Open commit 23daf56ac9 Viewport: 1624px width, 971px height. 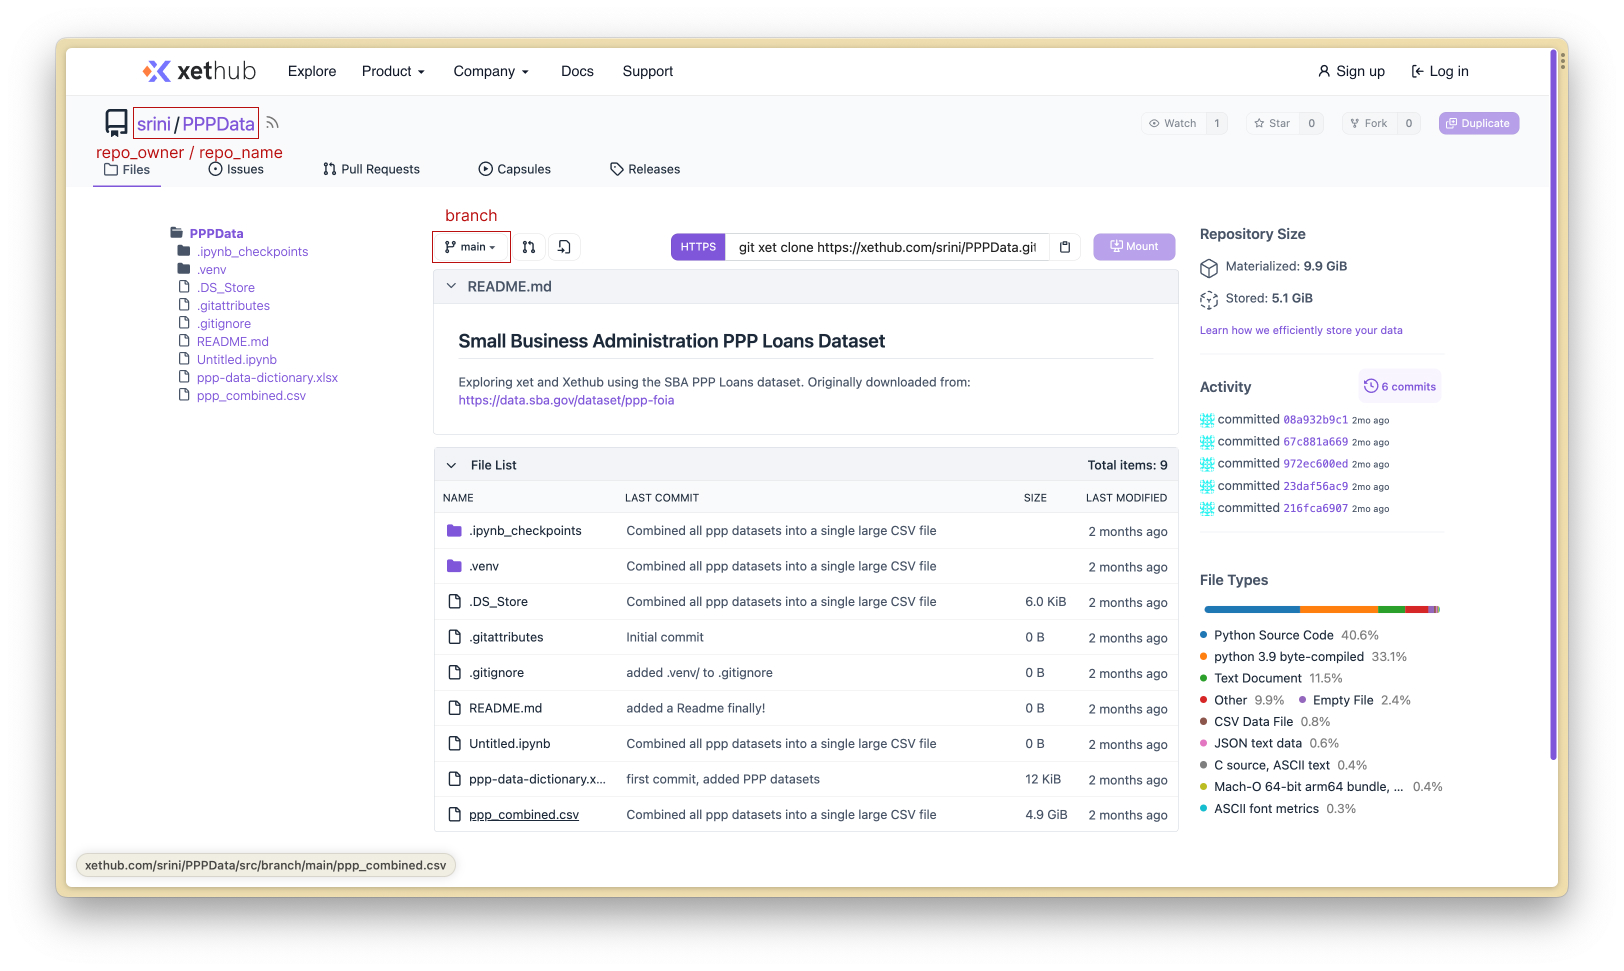click(1315, 486)
